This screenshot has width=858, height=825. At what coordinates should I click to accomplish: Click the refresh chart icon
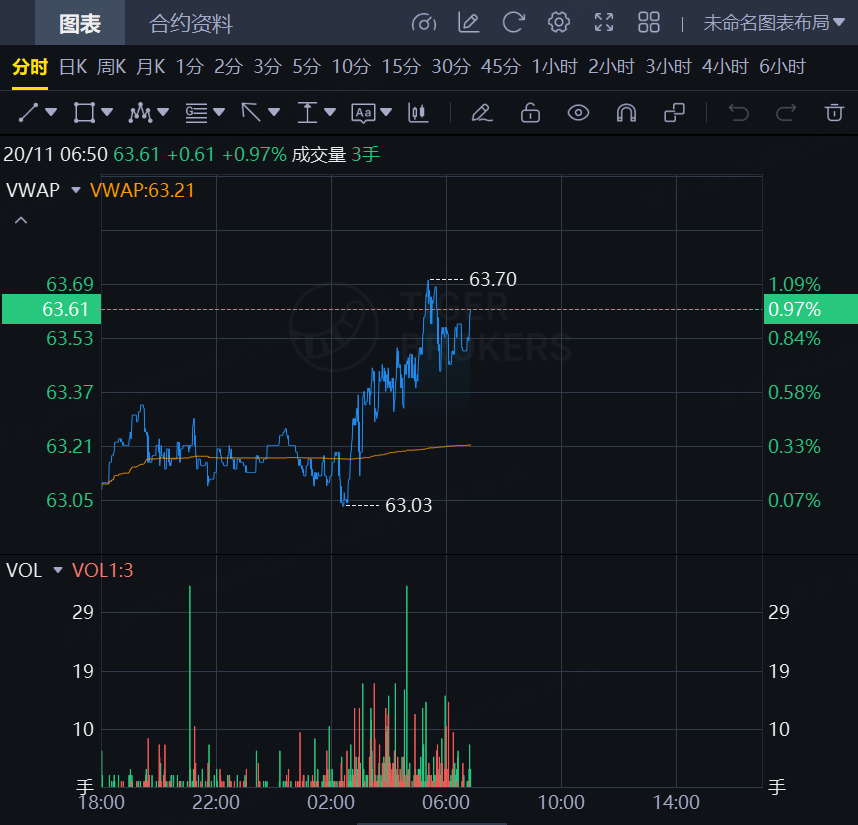(x=514, y=22)
